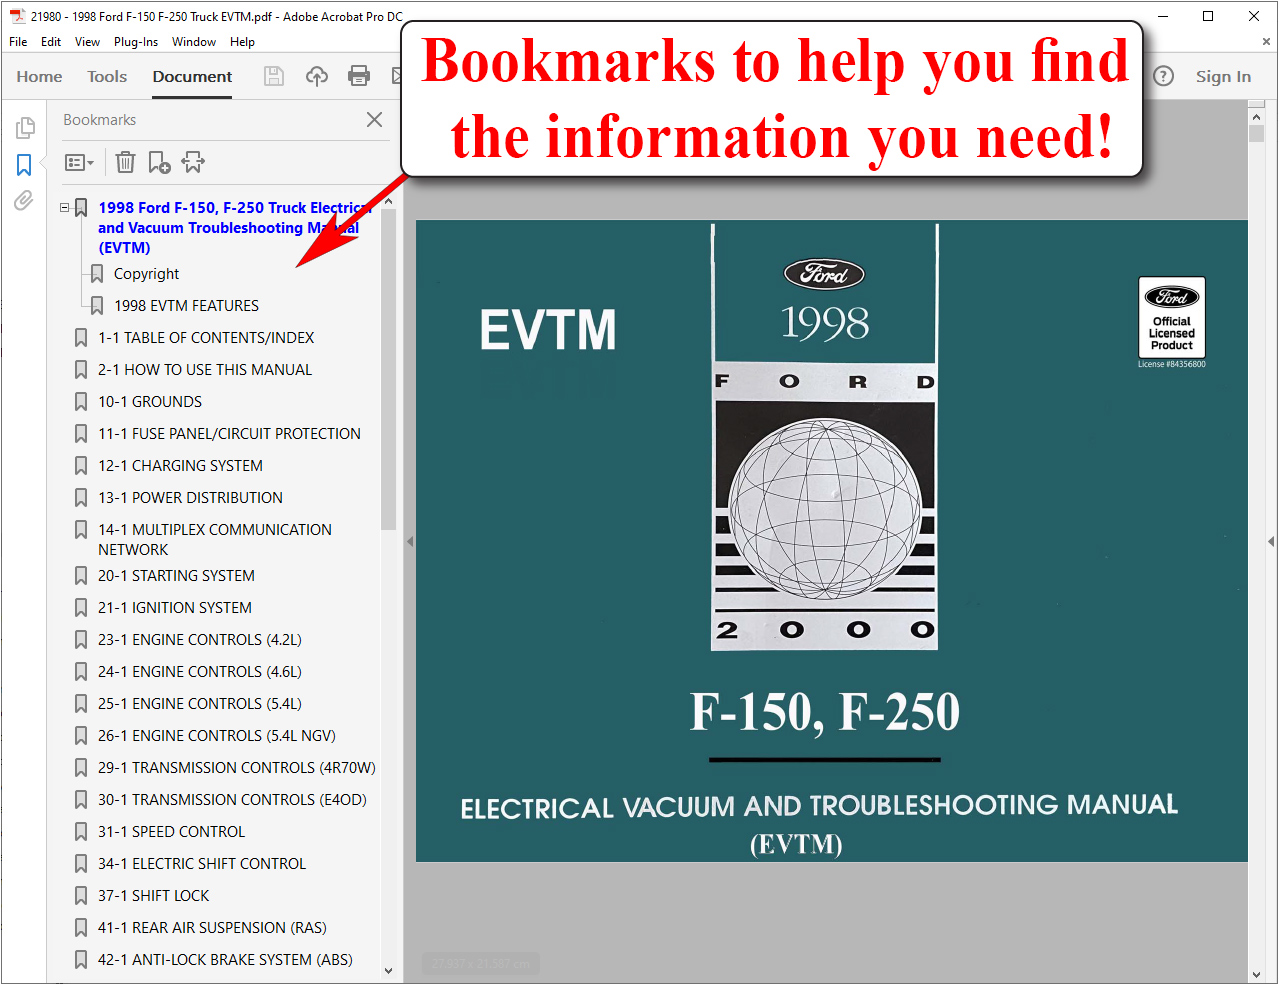Open 26-1 ENGINE CONTROLS (5.4L NGV) bookmark
The image size is (1280, 984).
tap(217, 736)
